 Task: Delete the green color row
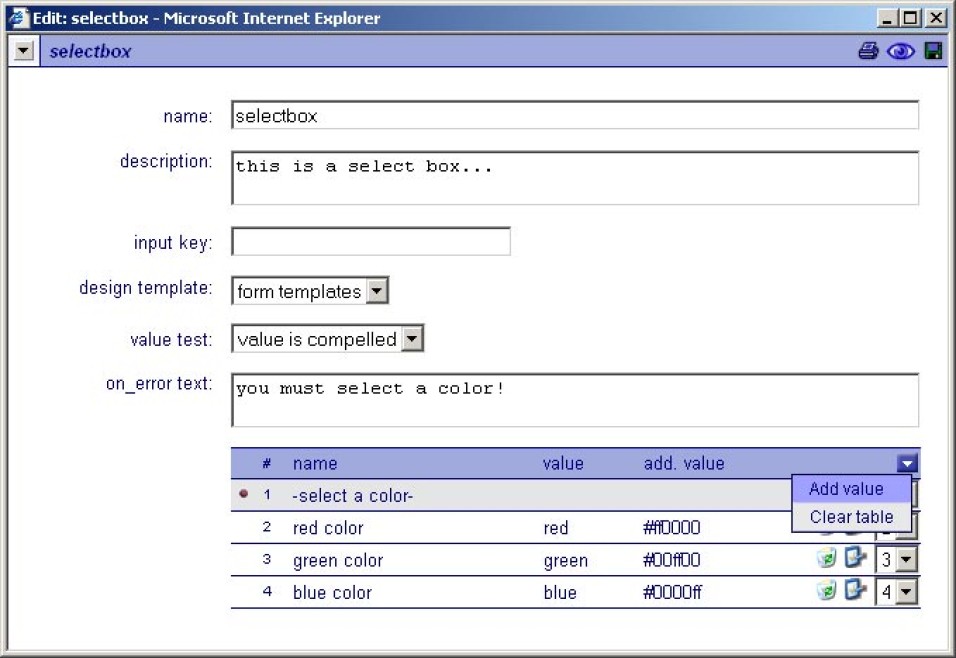click(826, 559)
